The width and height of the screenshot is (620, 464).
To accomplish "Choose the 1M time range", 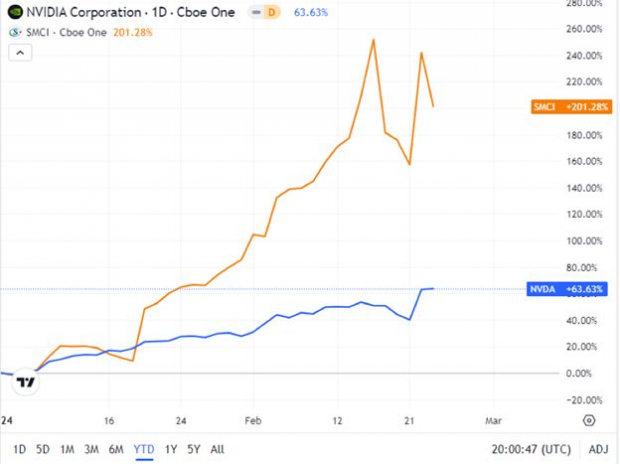I will click(67, 449).
